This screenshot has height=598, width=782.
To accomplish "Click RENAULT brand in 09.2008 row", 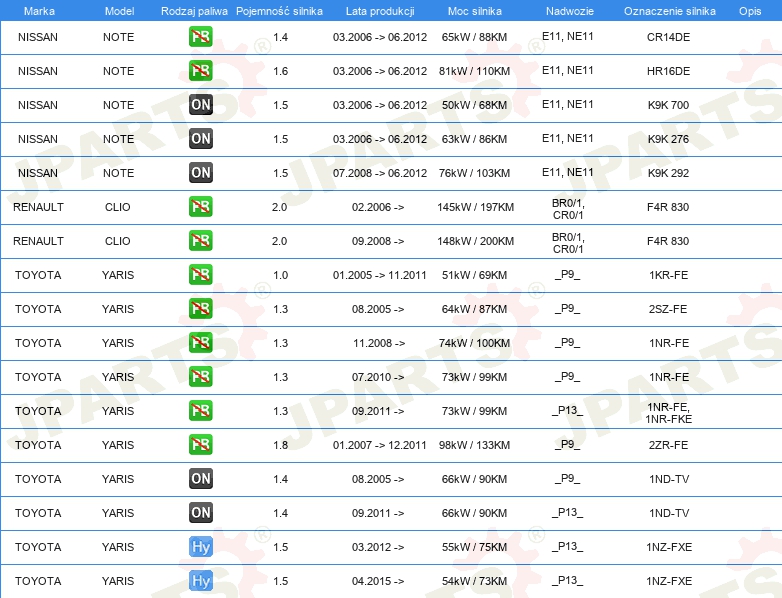I will (x=38, y=241).
